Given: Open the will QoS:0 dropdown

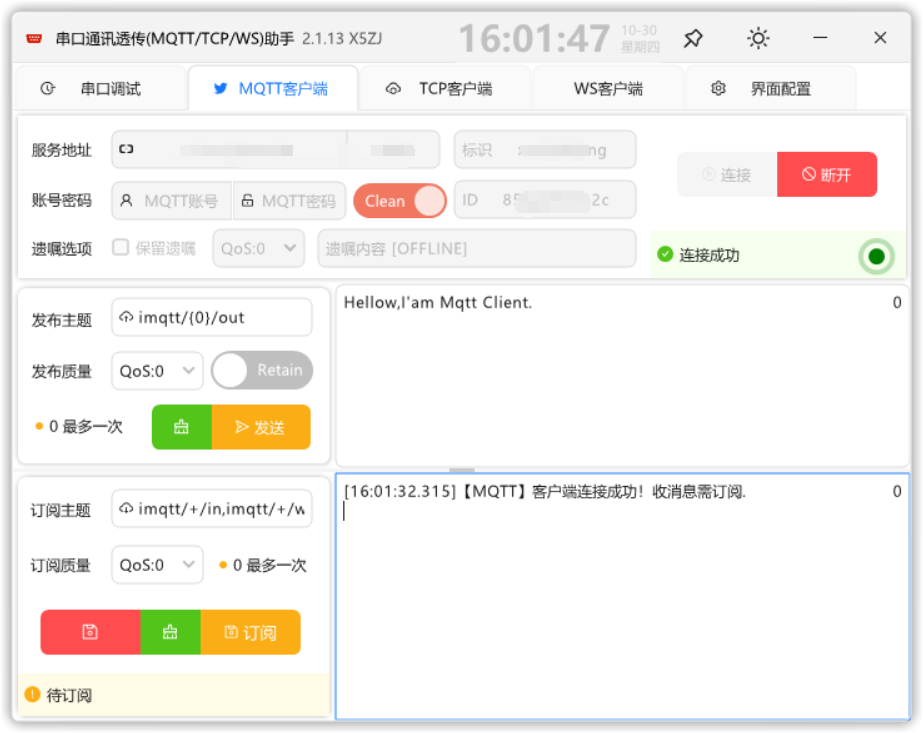Looking at the screenshot, I should 258,248.
